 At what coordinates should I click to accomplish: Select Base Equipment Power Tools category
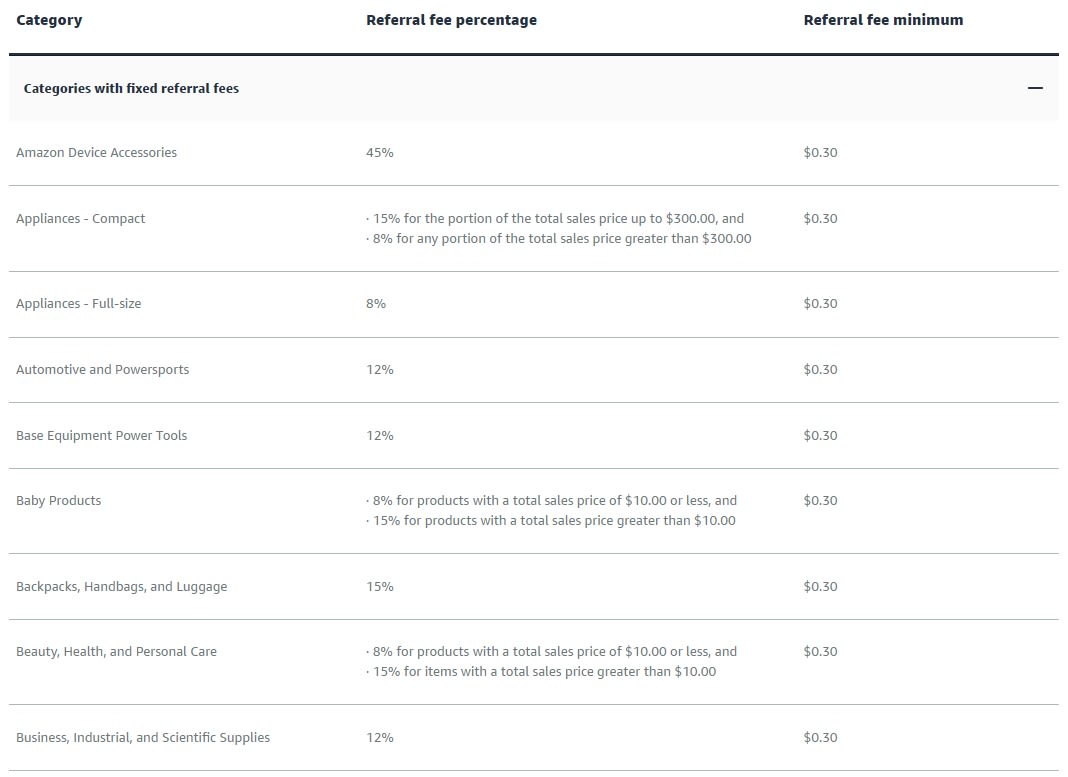[x=101, y=435]
